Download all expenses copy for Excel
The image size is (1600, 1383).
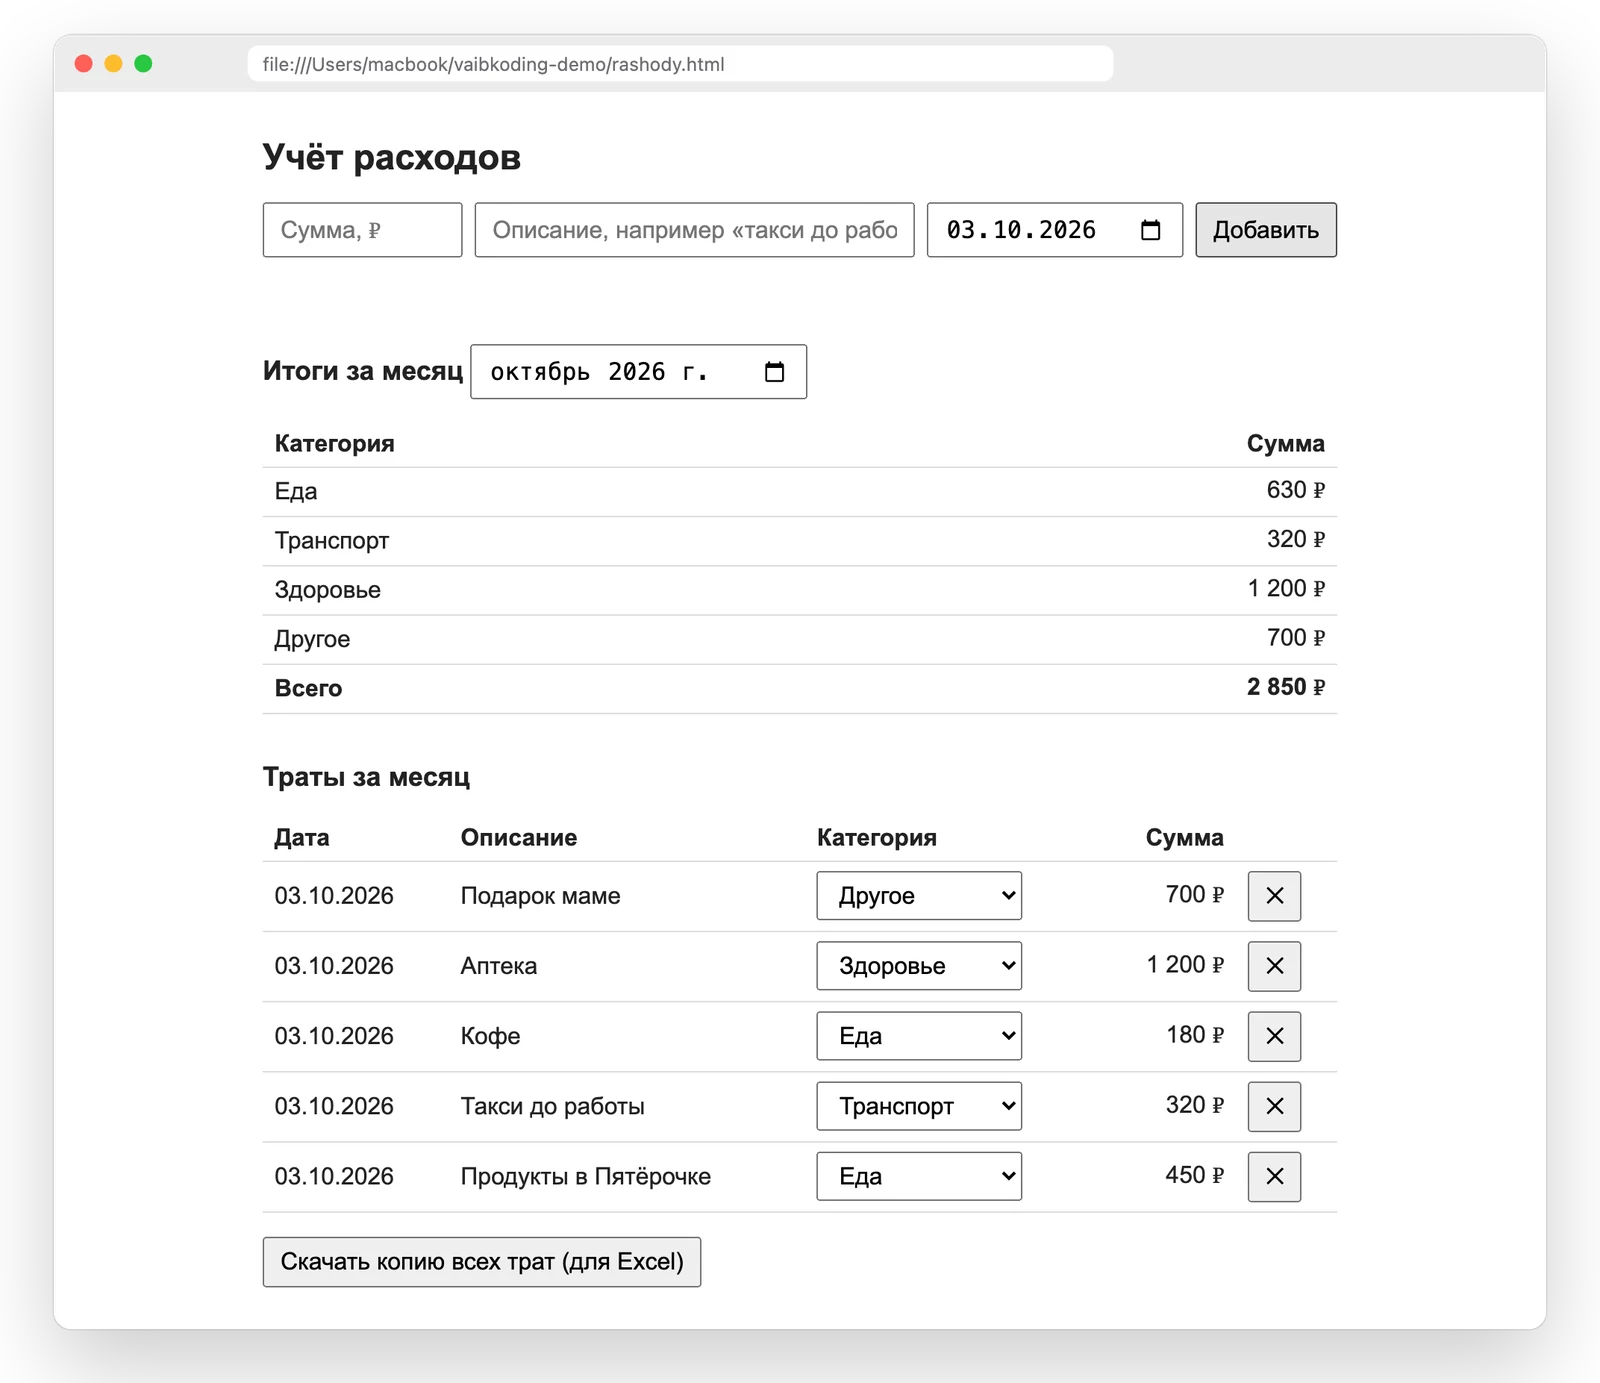[482, 1262]
